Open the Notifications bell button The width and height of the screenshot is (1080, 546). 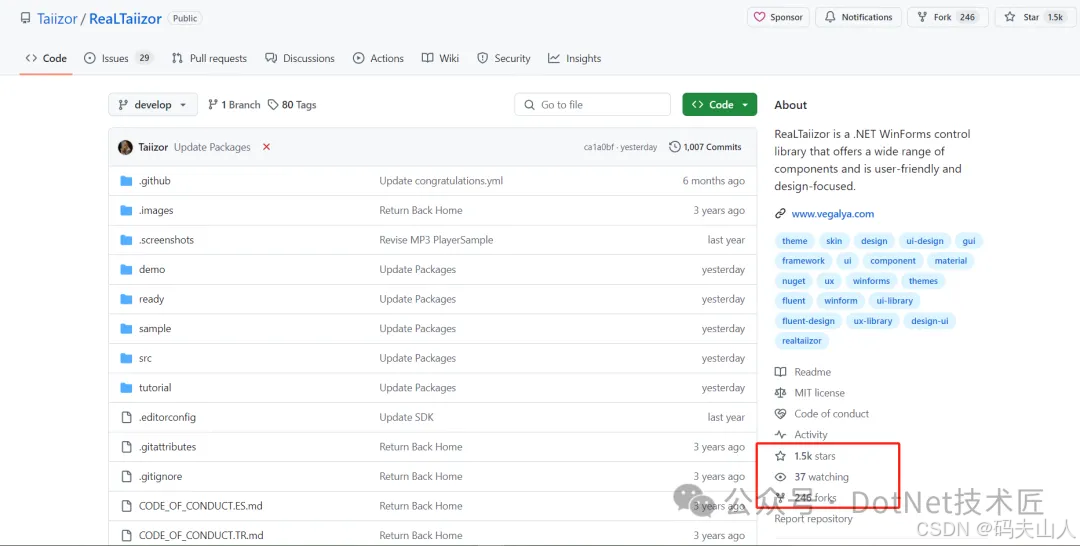click(x=858, y=17)
